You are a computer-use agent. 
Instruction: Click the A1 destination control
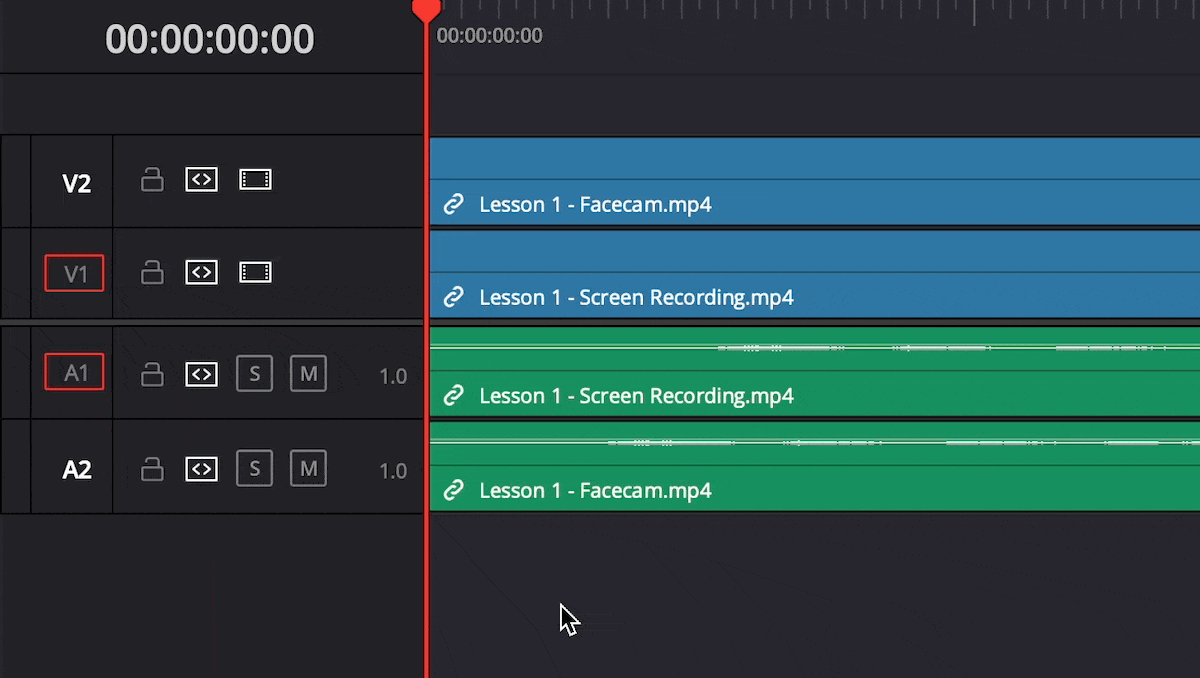tap(75, 372)
